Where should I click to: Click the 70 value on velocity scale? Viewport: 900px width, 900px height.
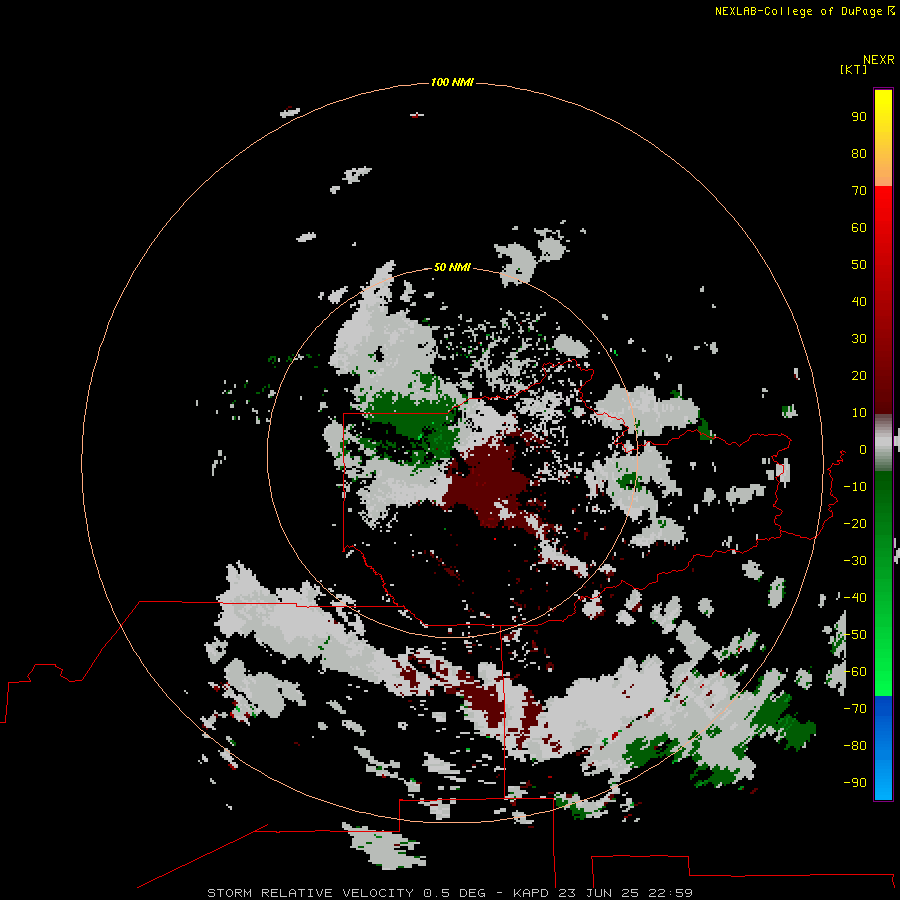click(859, 191)
